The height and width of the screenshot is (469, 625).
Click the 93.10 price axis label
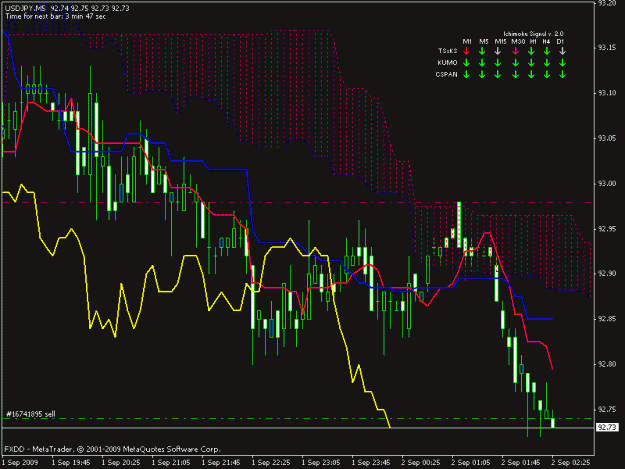[x=607, y=93]
